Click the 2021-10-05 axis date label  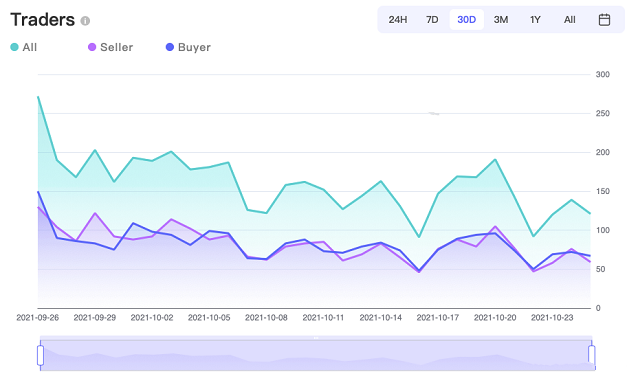[209, 318]
